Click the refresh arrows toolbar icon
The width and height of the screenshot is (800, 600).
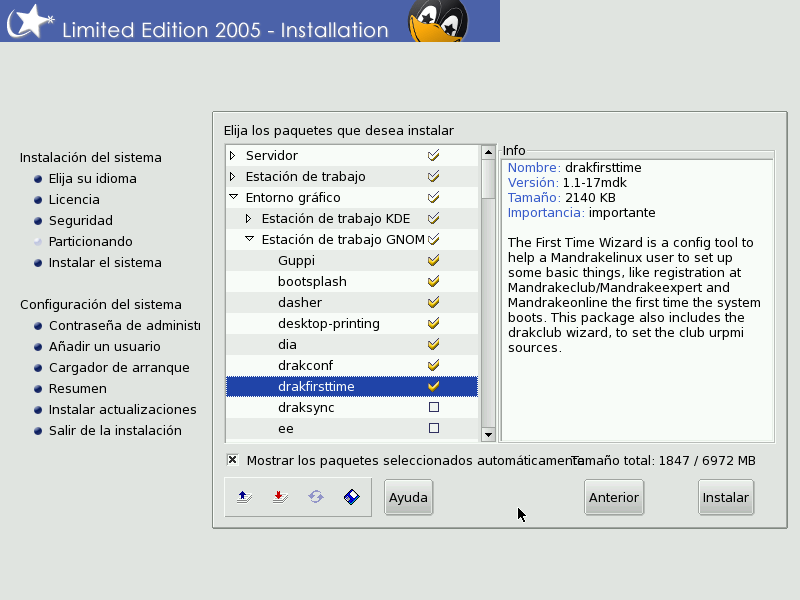pos(316,497)
